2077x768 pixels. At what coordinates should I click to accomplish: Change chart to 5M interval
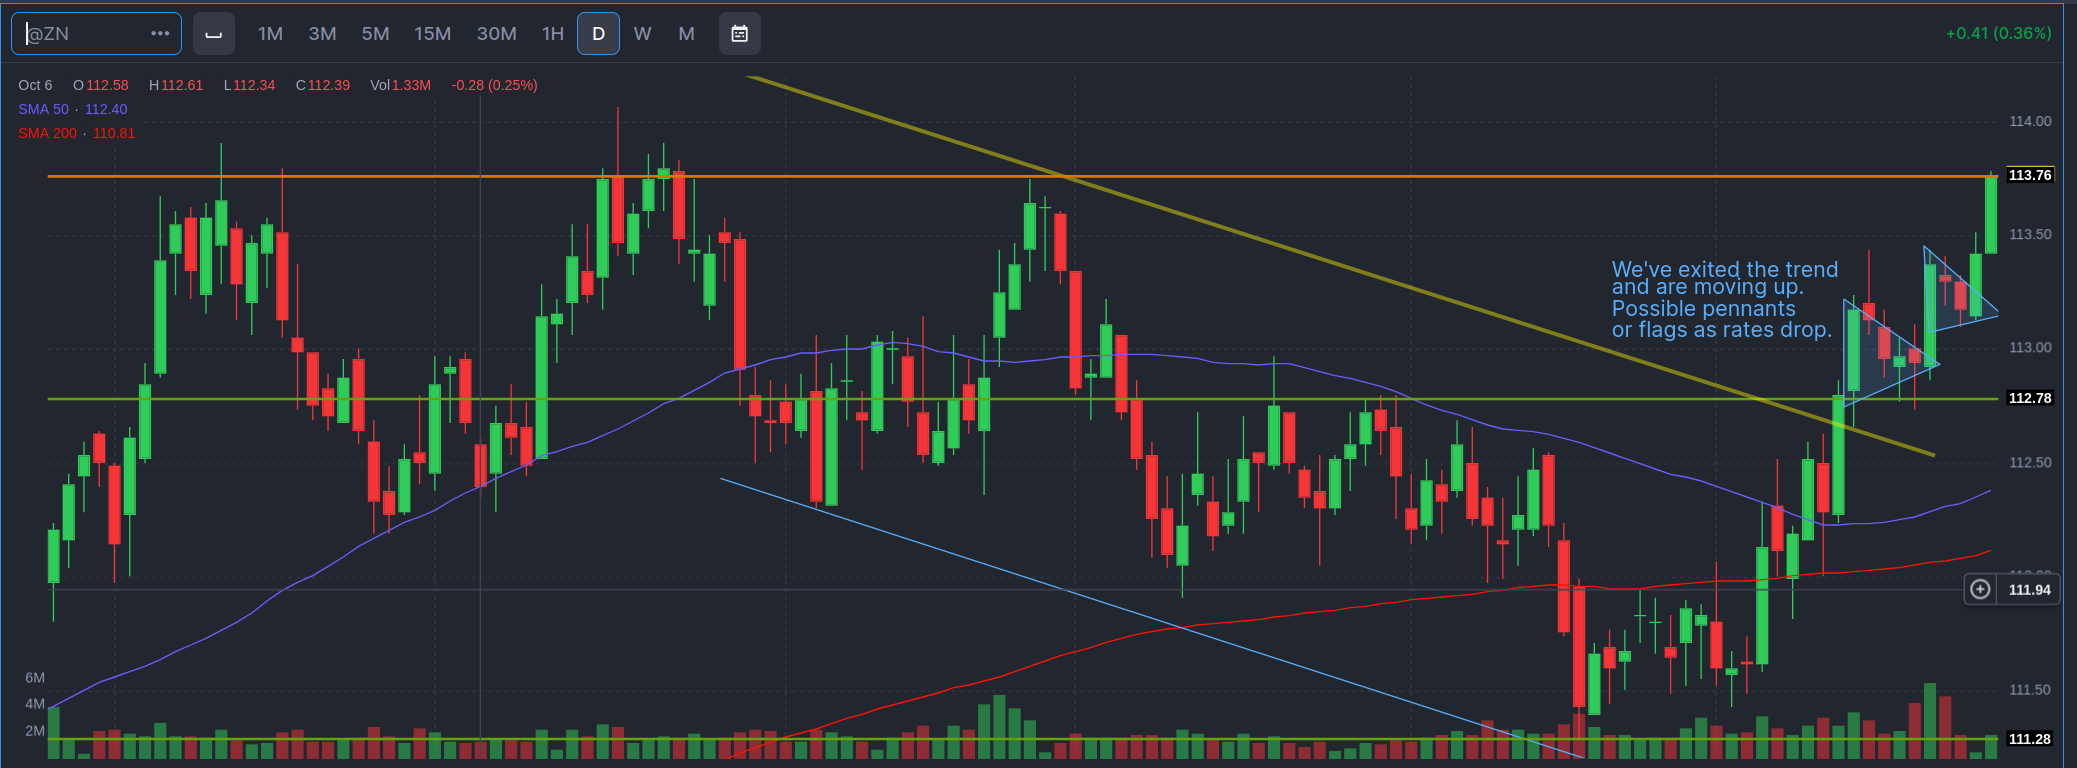tap(375, 34)
